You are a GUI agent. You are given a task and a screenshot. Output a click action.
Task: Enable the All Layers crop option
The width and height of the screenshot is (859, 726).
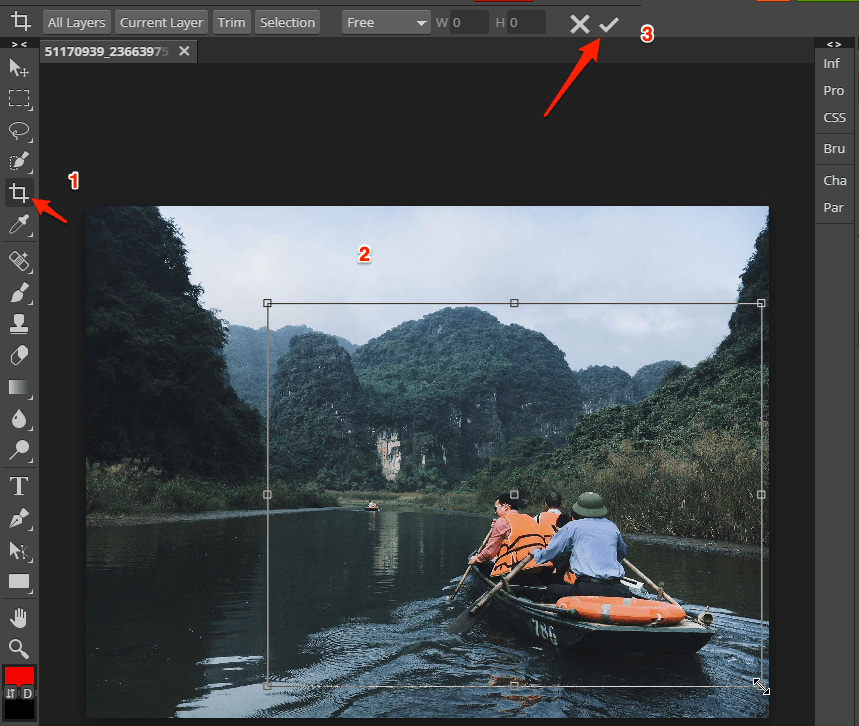pos(76,21)
